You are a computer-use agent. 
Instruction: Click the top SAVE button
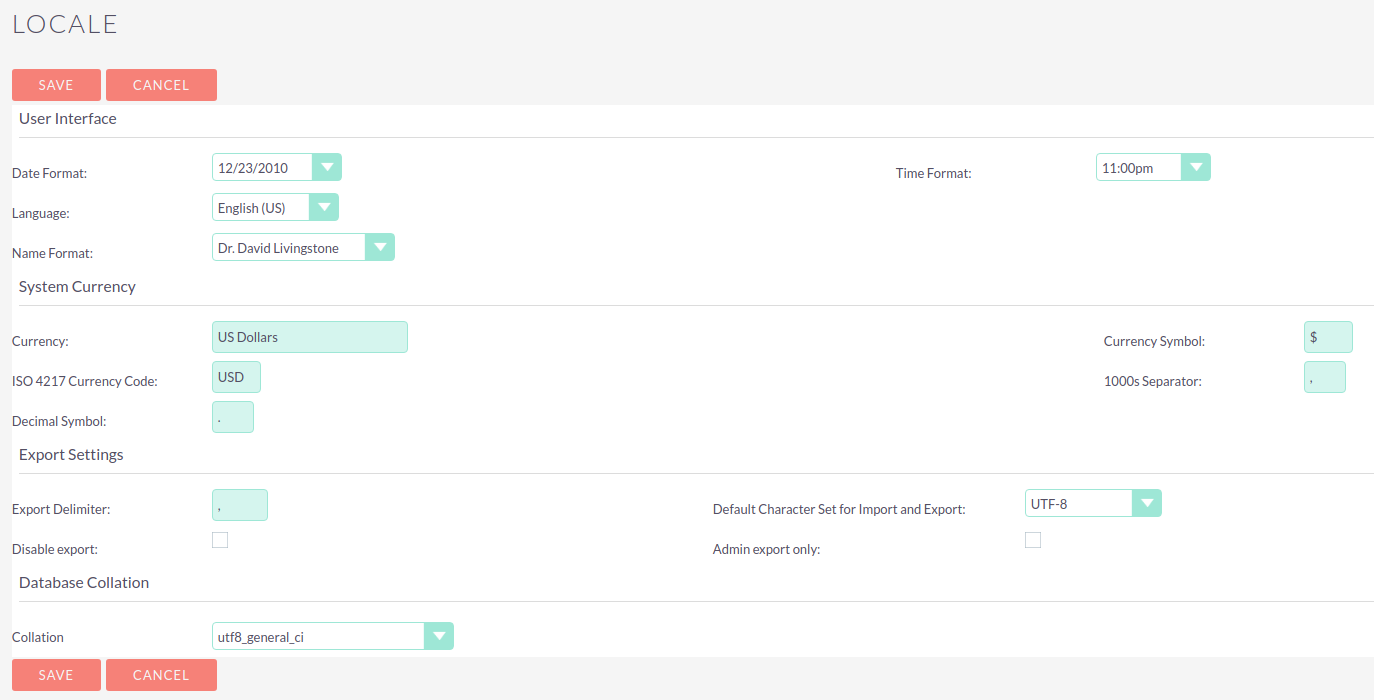tap(56, 85)
